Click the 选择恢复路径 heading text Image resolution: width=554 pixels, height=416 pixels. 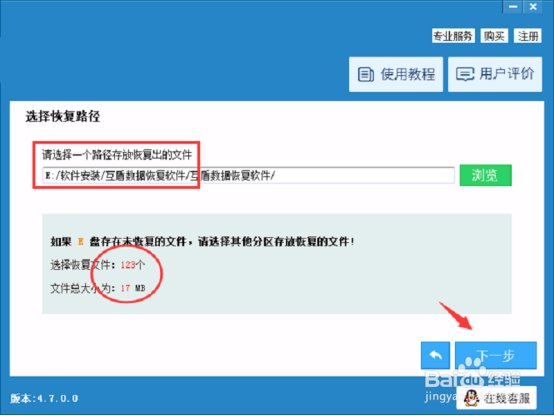pos(63,116)
